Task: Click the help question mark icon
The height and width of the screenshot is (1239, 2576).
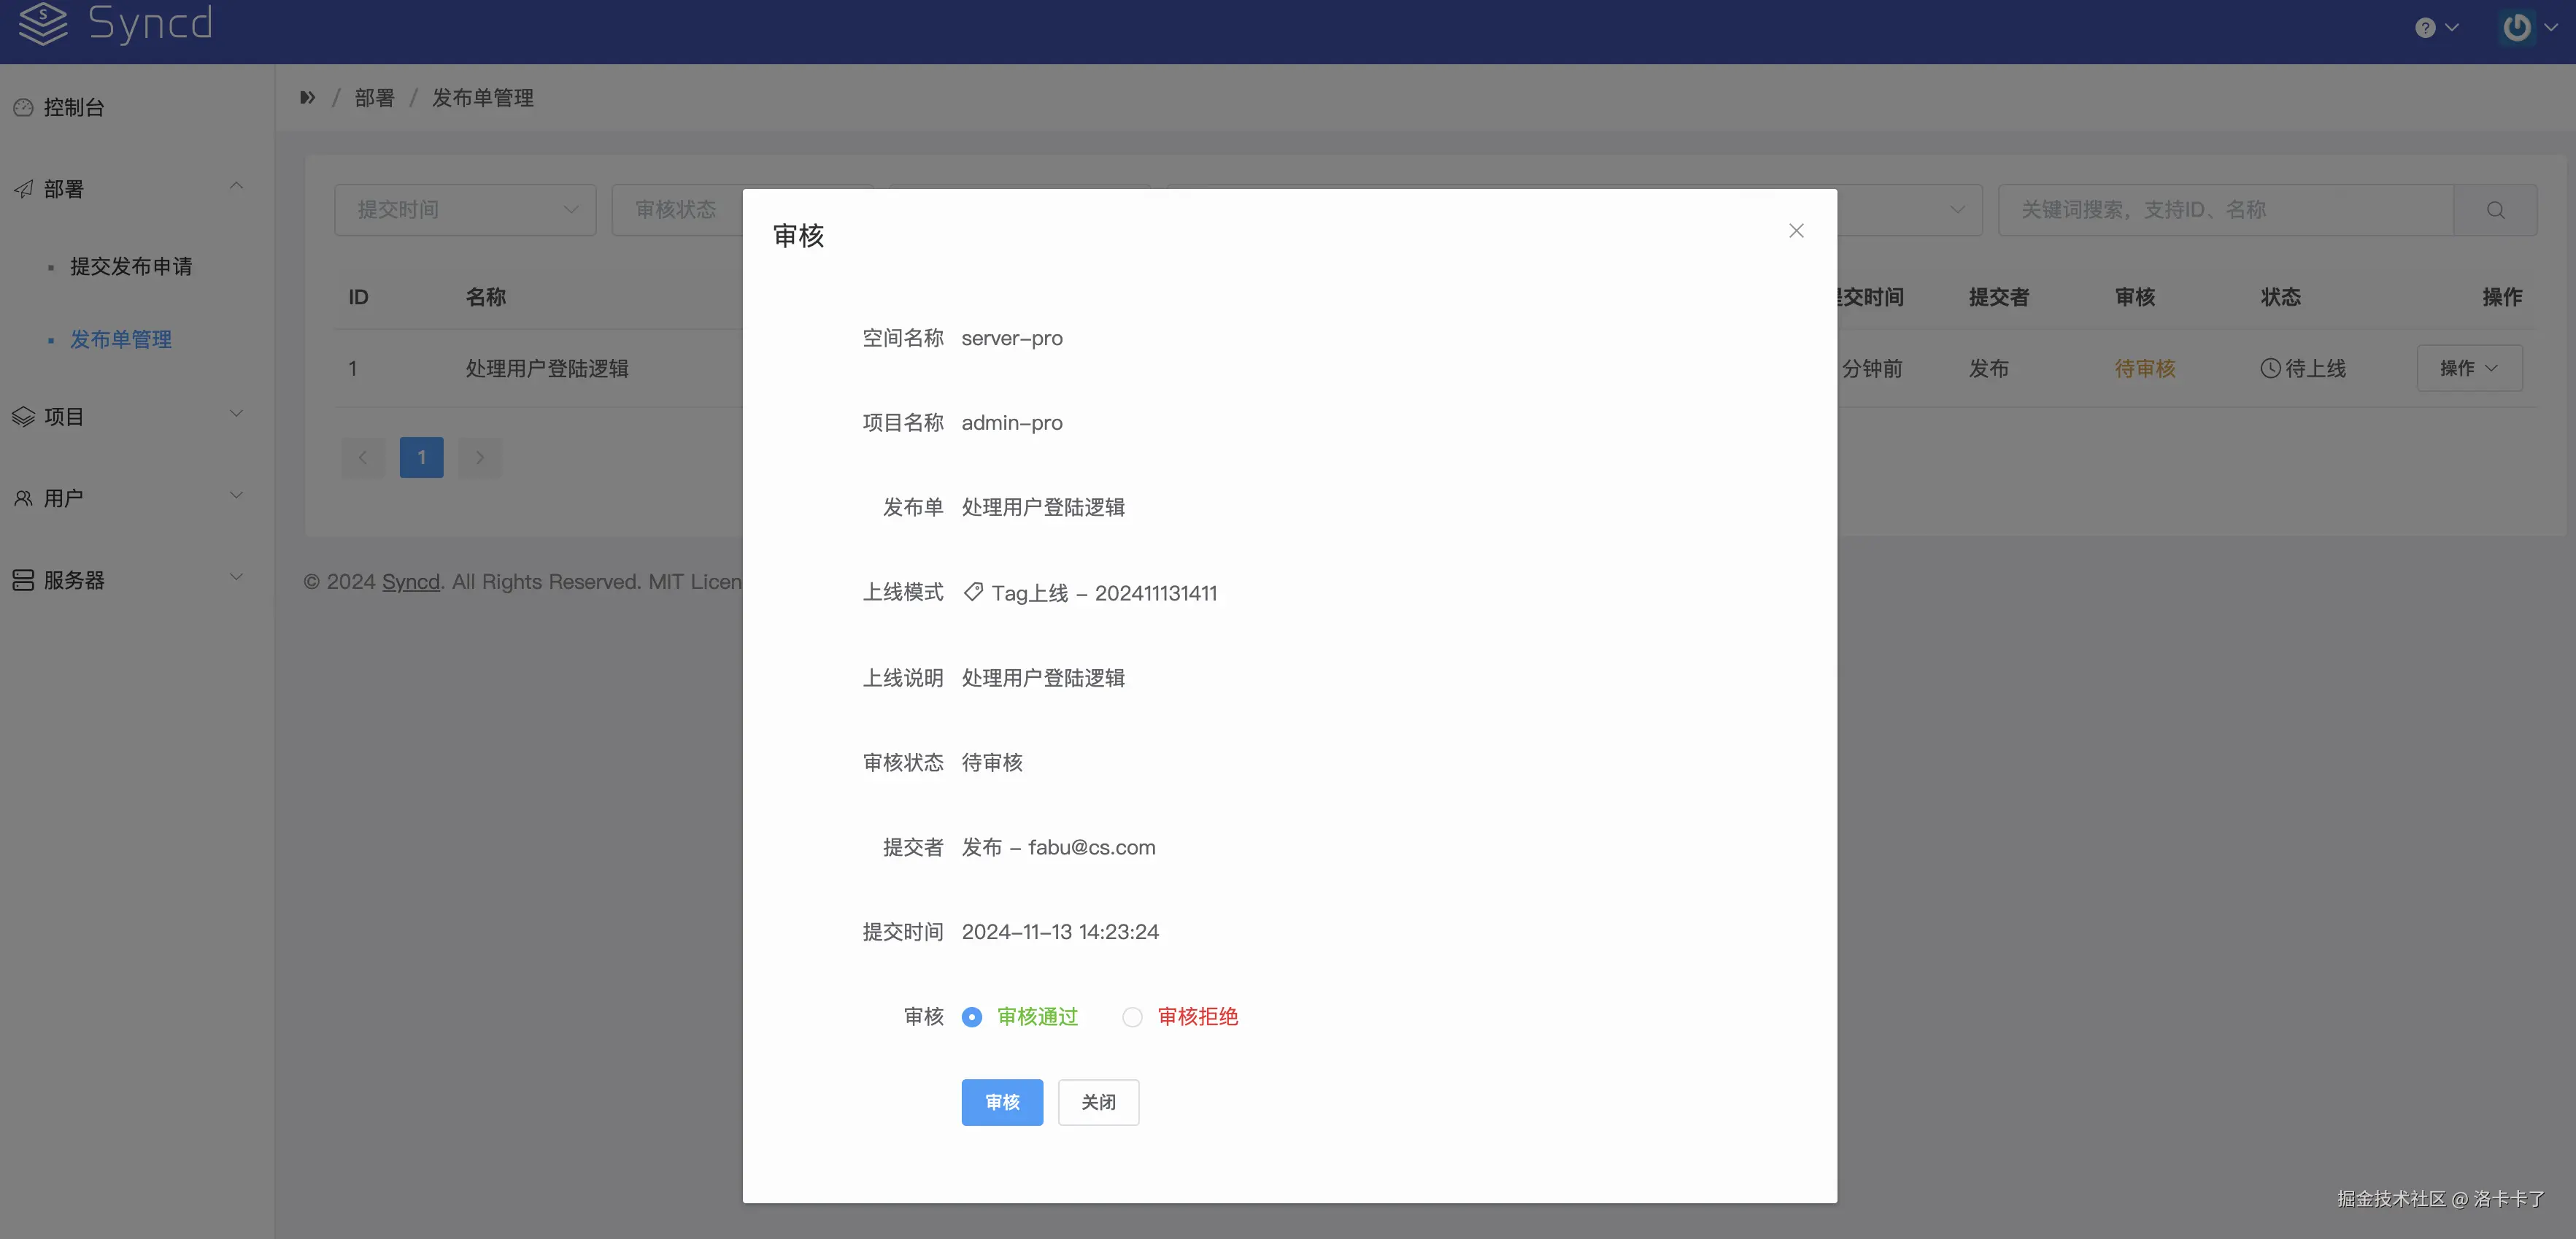Action: [2424, 28]
